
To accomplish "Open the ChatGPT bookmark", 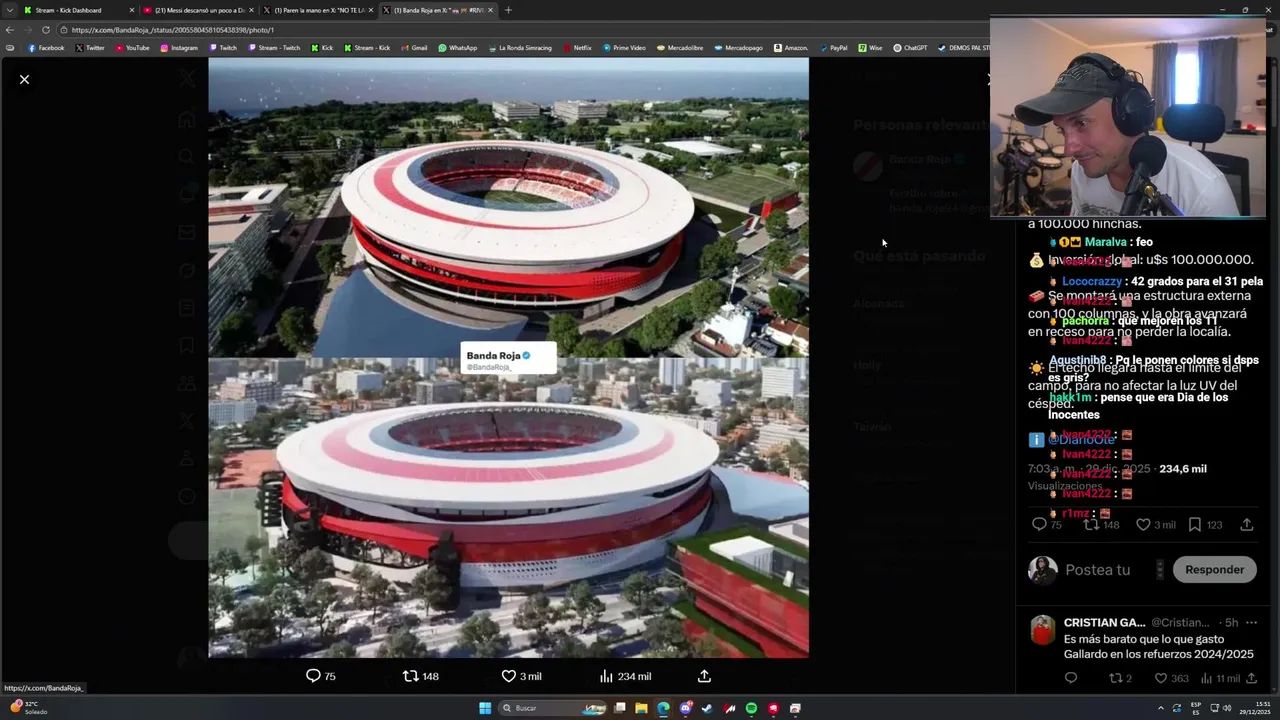I will click(x=910, y=48).
